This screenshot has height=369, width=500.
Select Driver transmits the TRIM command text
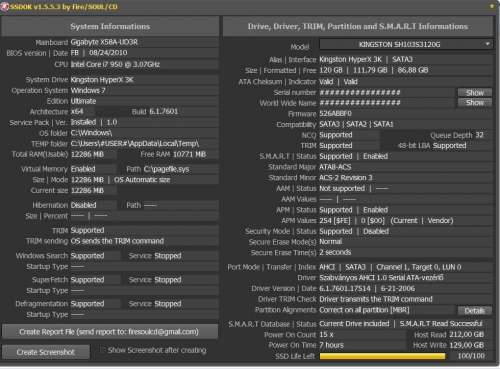376,299
